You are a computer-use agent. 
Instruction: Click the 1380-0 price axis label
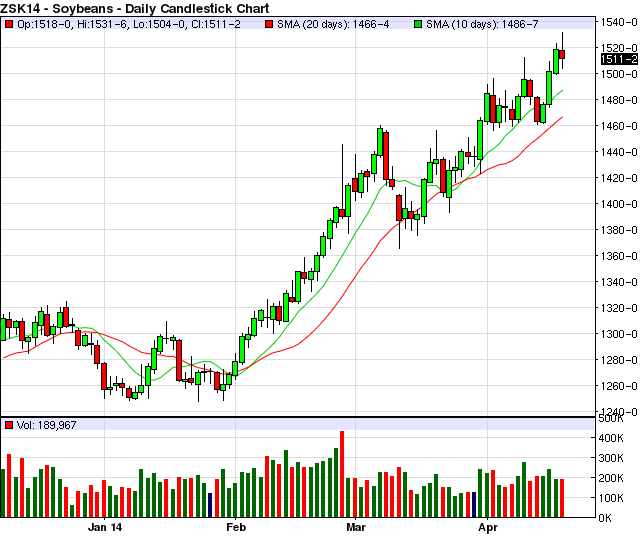pos(619,230)
